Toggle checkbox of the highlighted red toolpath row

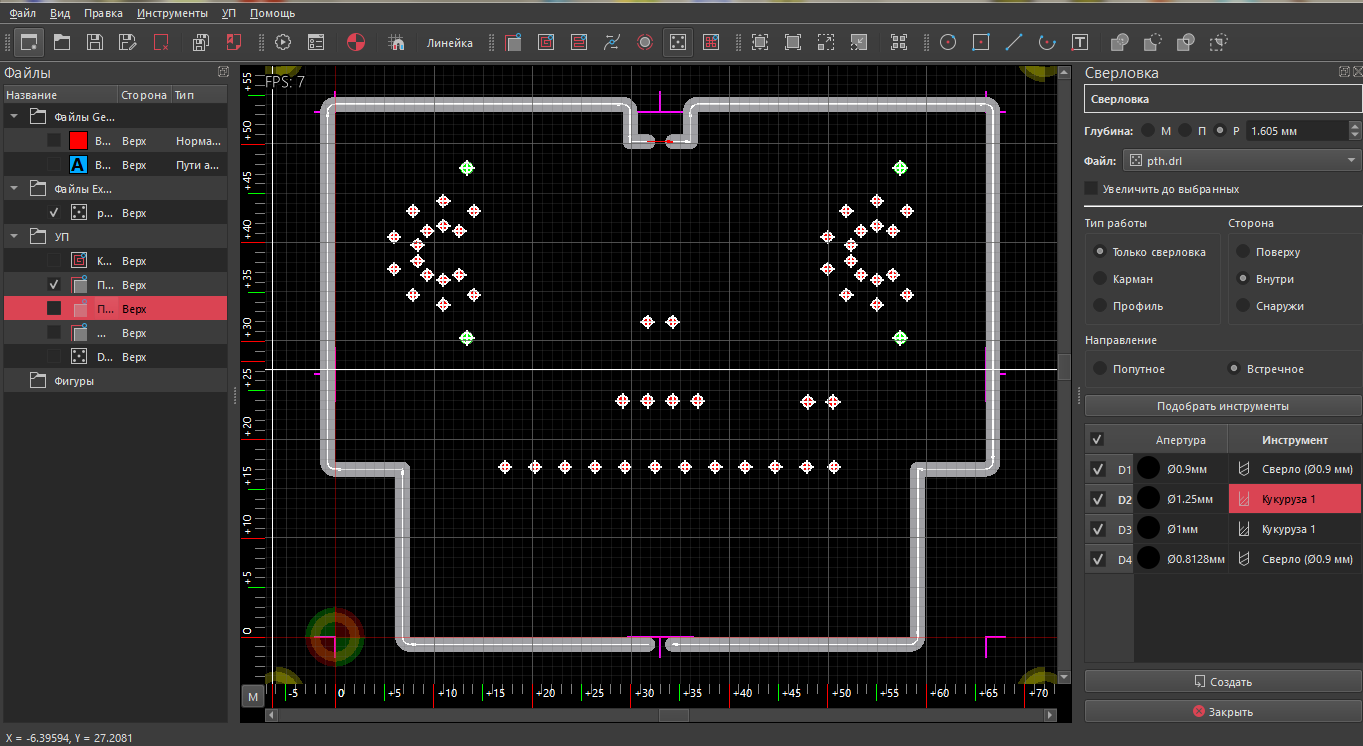54,308
